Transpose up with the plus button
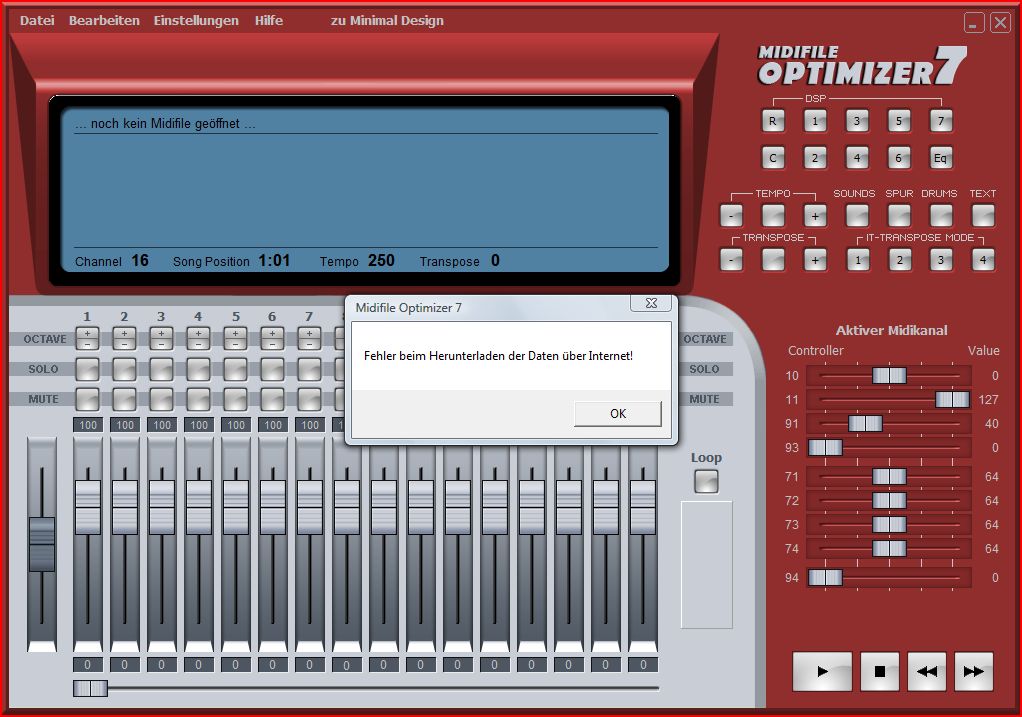The width and height of the screenshot is (1022, 717). (815, 260)
